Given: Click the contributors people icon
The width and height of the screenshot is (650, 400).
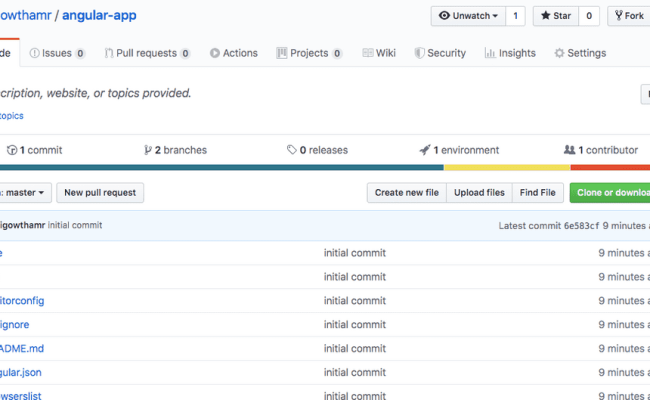Looking at the screenshot, I should [570, 150].
